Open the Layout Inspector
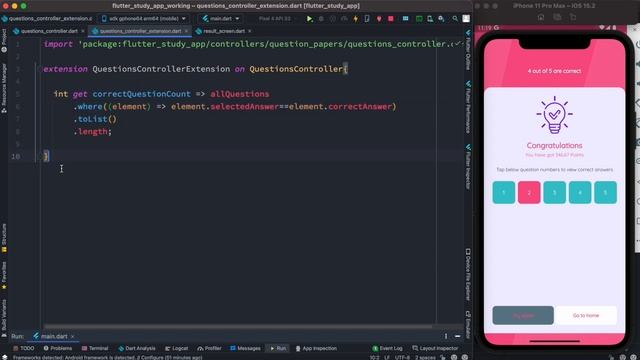Image resolution: width=640 pixels, height=360 pixels. (x=436, y=348)
